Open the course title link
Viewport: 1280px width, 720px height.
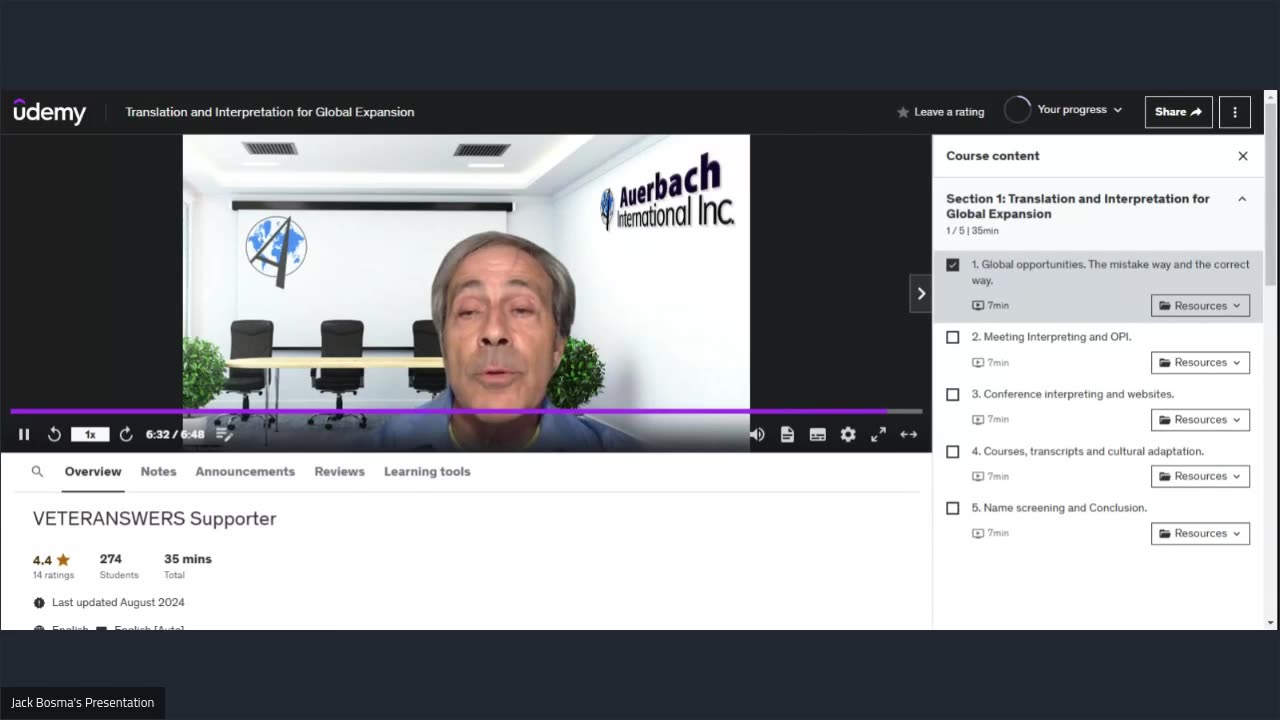(x=270, y=112)
